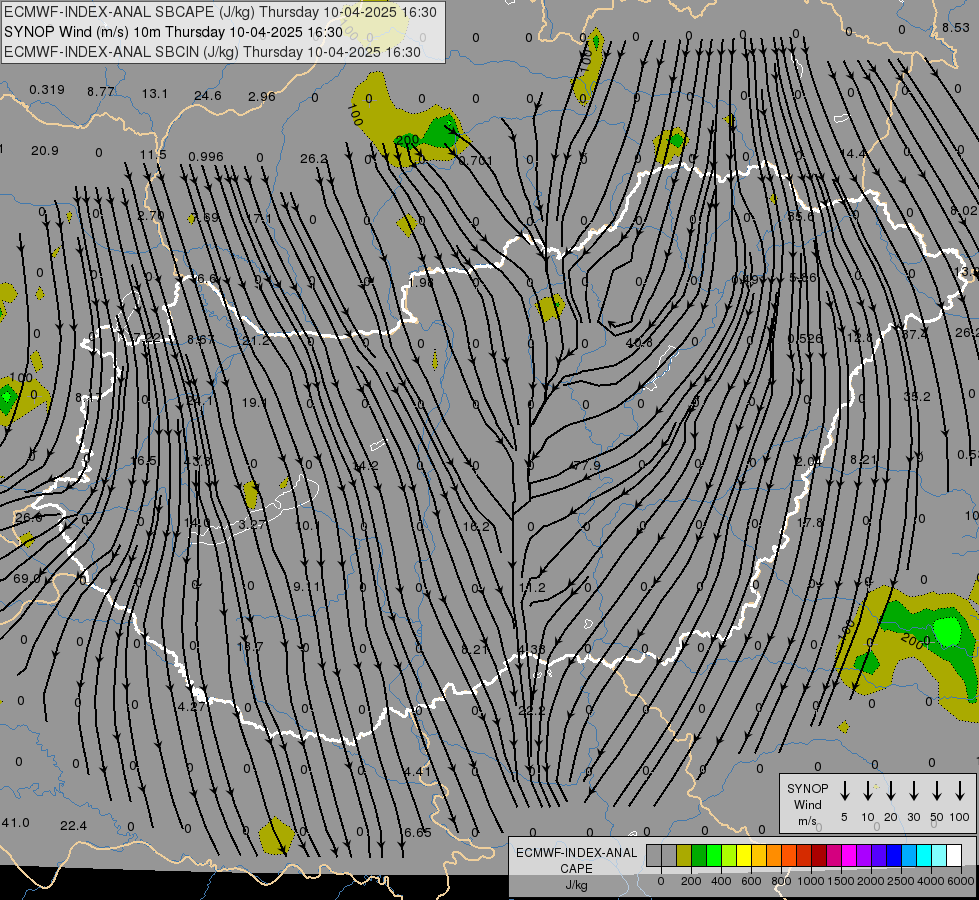Pick the bright magenta CAPE legend swatch
The image size is (979, 900).
tap(849, 856)
